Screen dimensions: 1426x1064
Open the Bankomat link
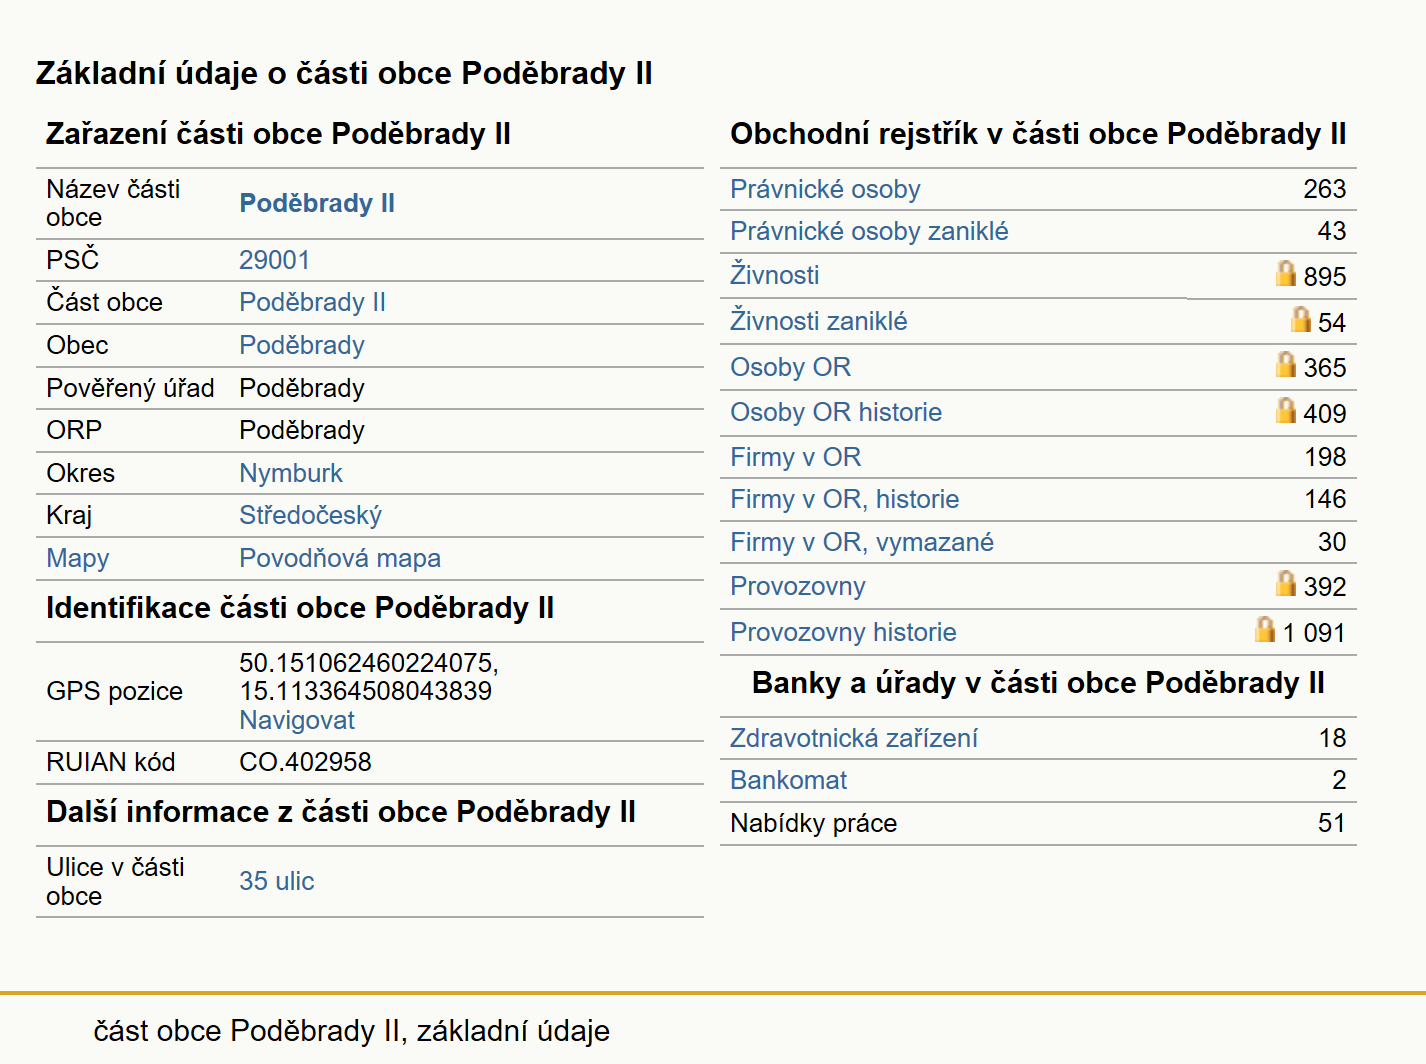[788, 780]
